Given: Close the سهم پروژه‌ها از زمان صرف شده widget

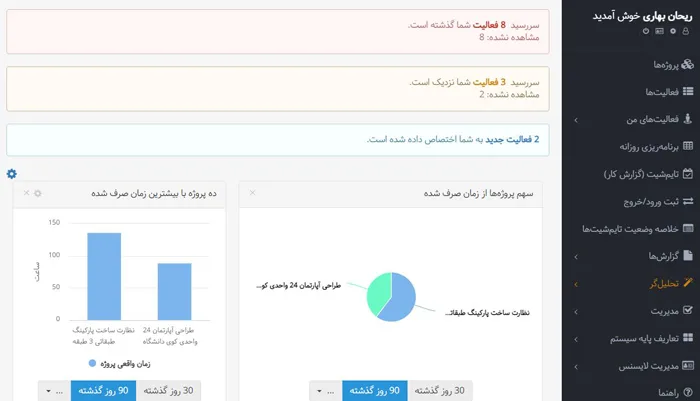Looking at the screenshot, I should coord(252,192).
